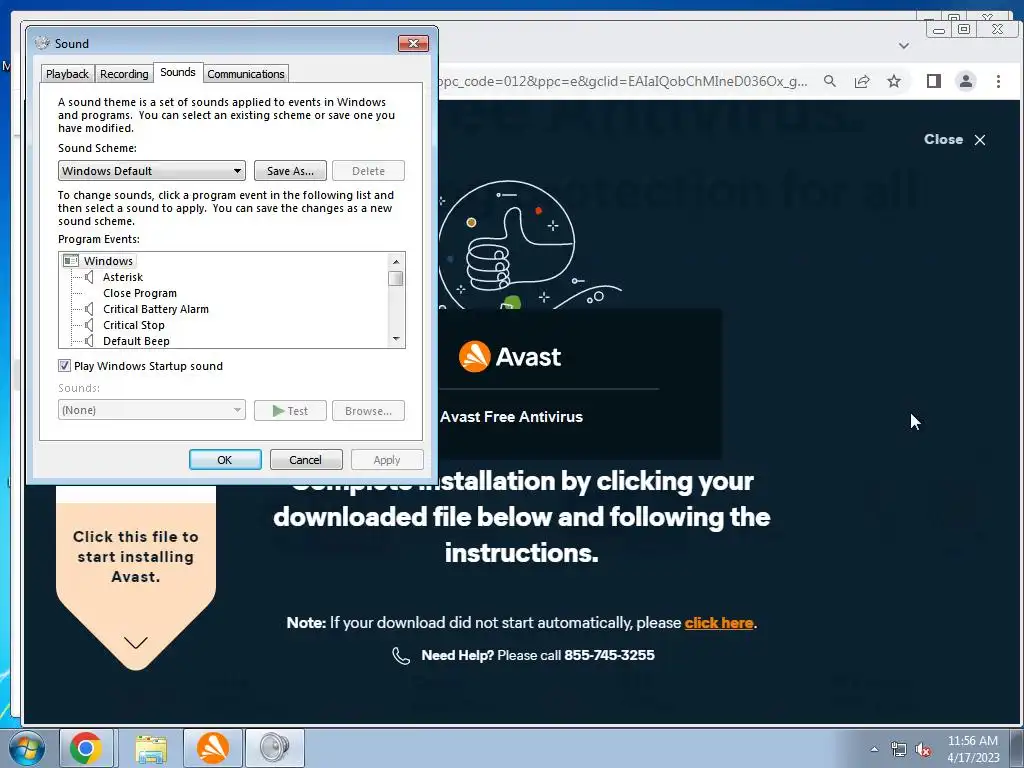
Task: Open the clock showing 11:56 AM
Action: coord(972,749)
